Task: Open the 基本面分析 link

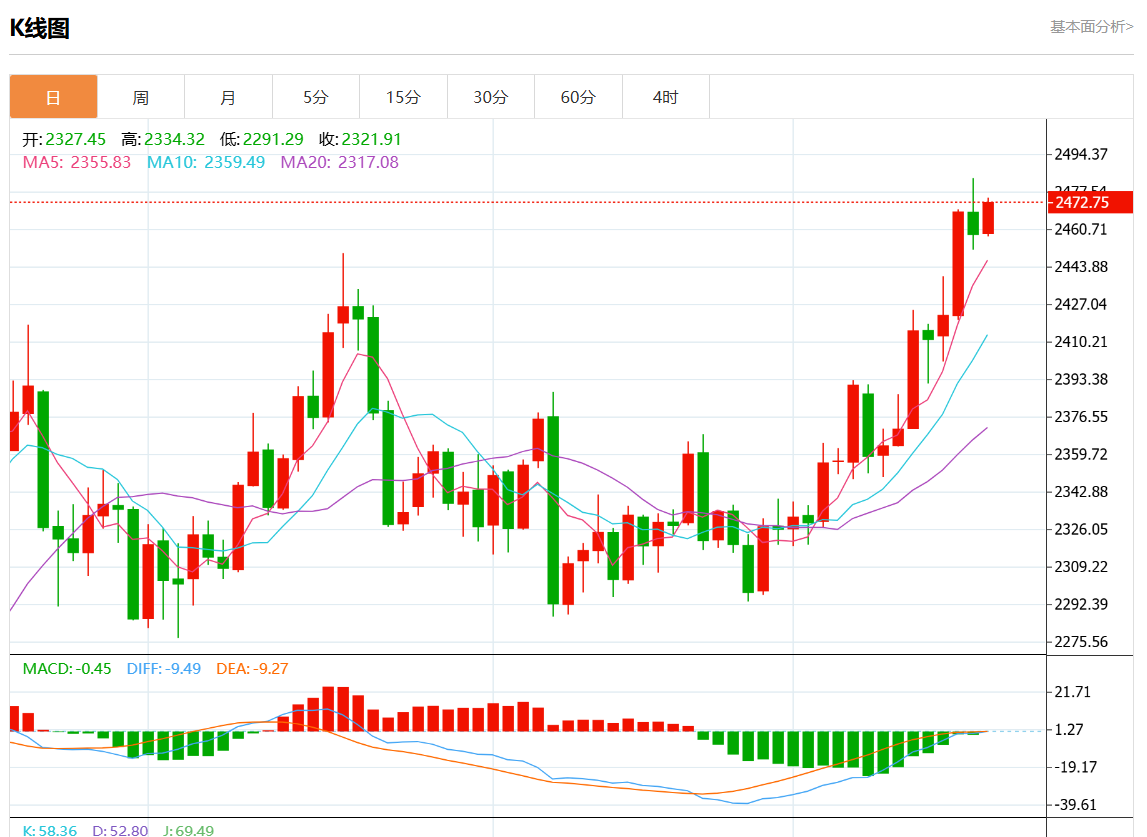Action: [x=1091, y=27]
